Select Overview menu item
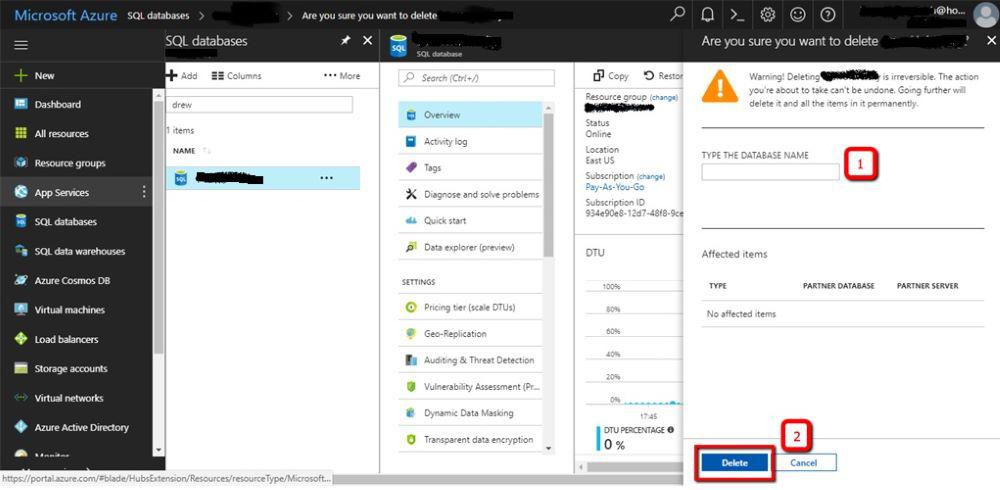The width and height of the screenshot is (1000, 490). coord(470,115)
